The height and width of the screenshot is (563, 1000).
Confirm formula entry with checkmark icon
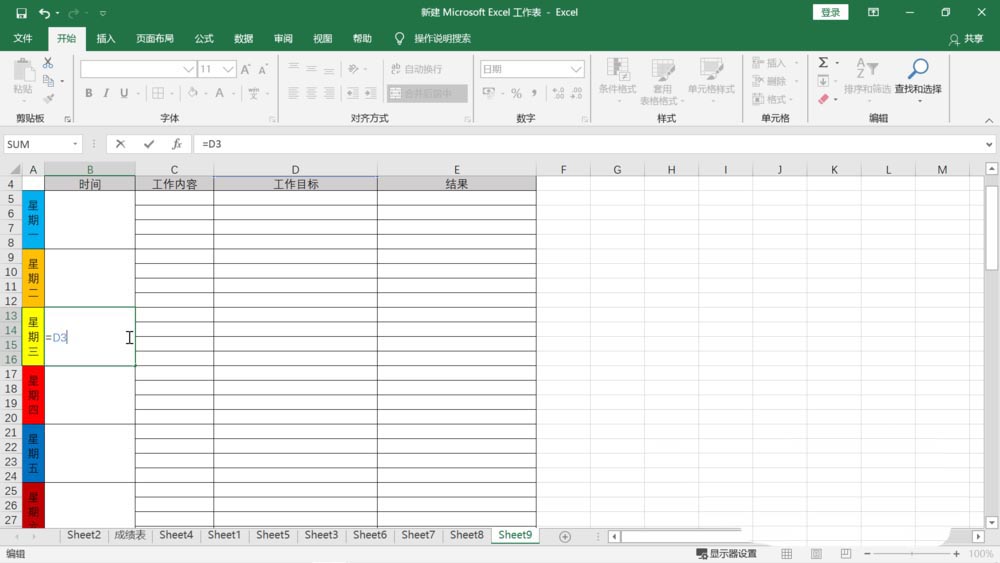(x=149, y=144)
